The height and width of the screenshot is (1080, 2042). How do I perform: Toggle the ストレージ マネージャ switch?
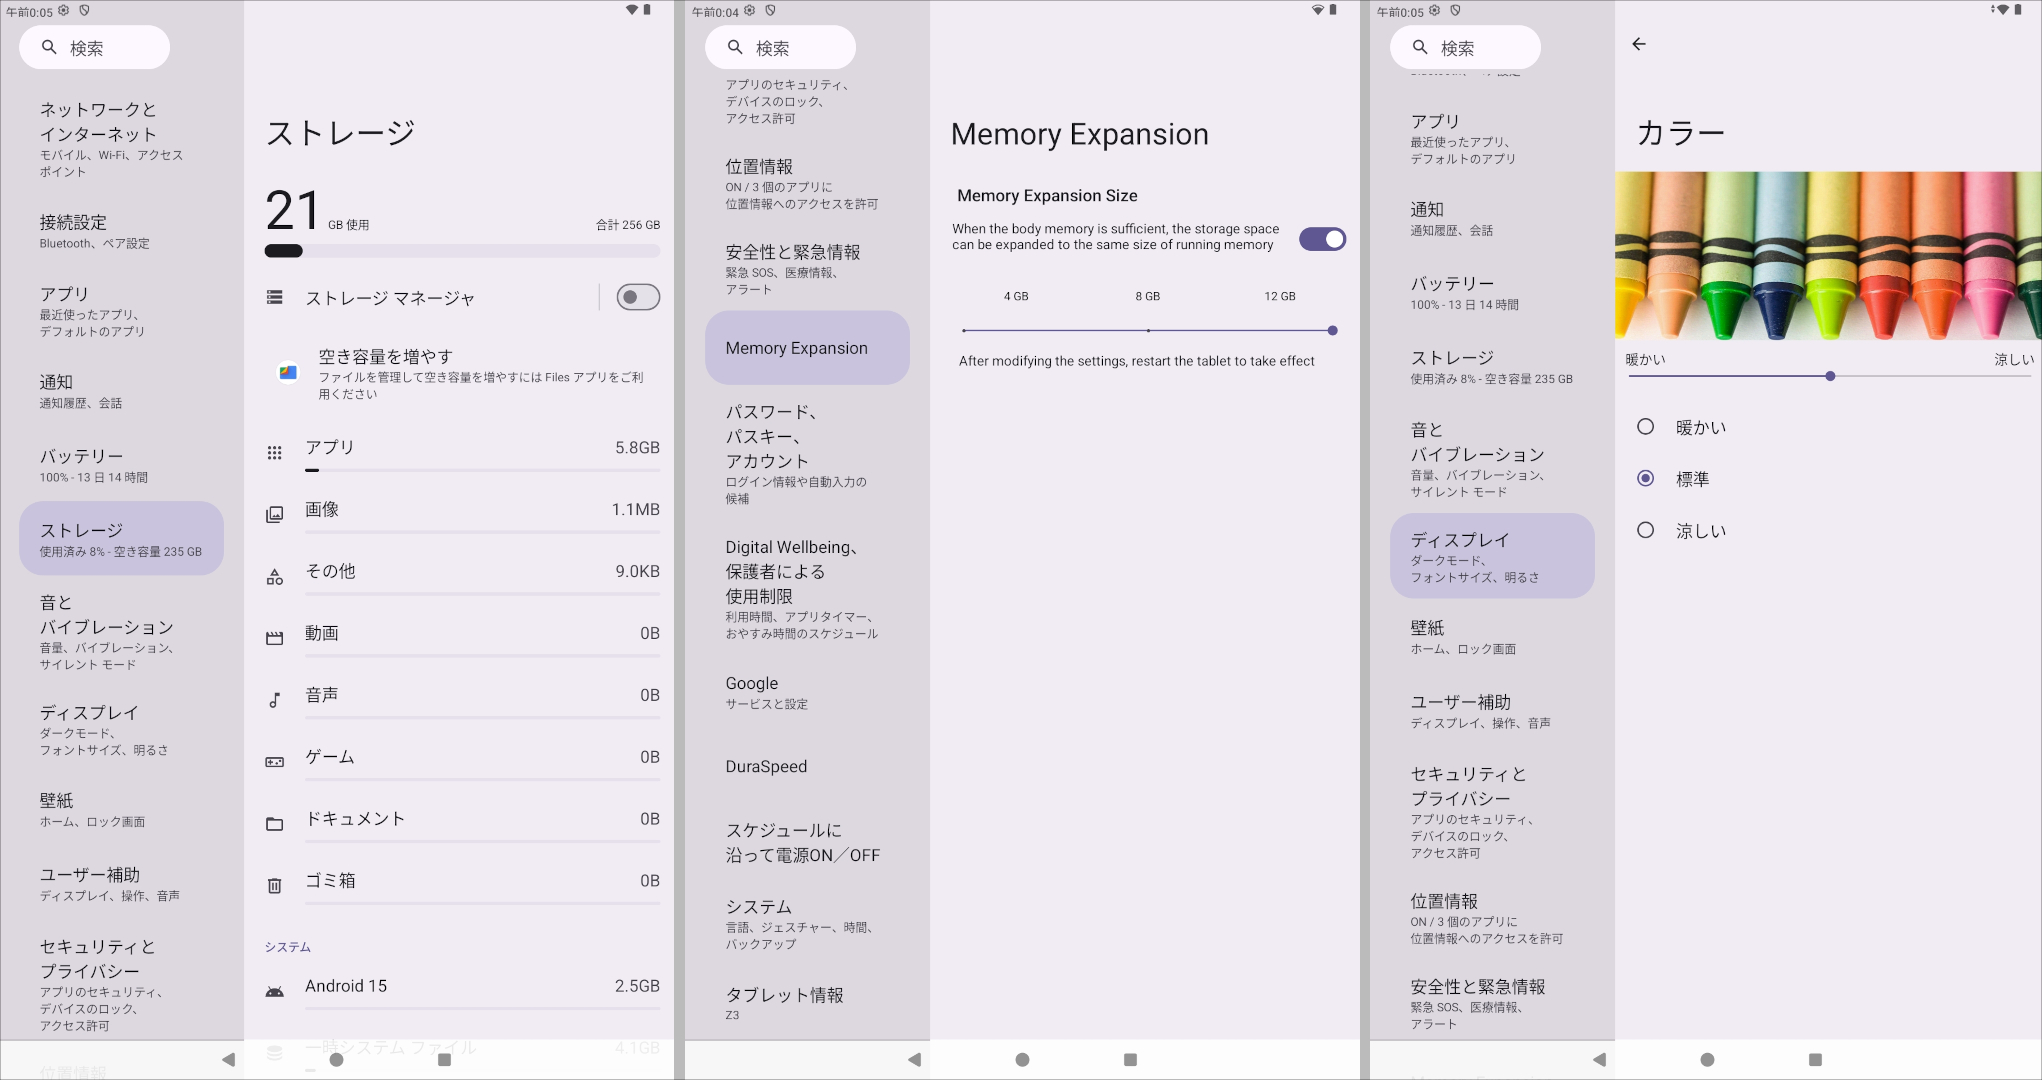[637, 297]
